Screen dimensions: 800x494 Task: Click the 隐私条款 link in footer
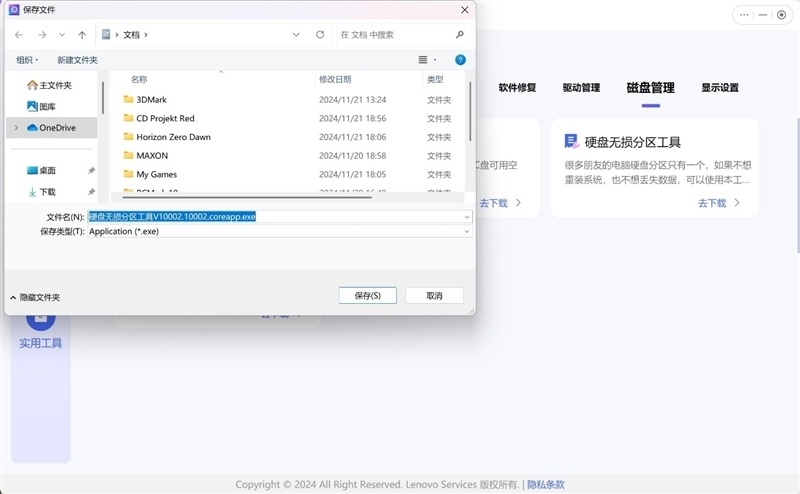tap(546, 484)
